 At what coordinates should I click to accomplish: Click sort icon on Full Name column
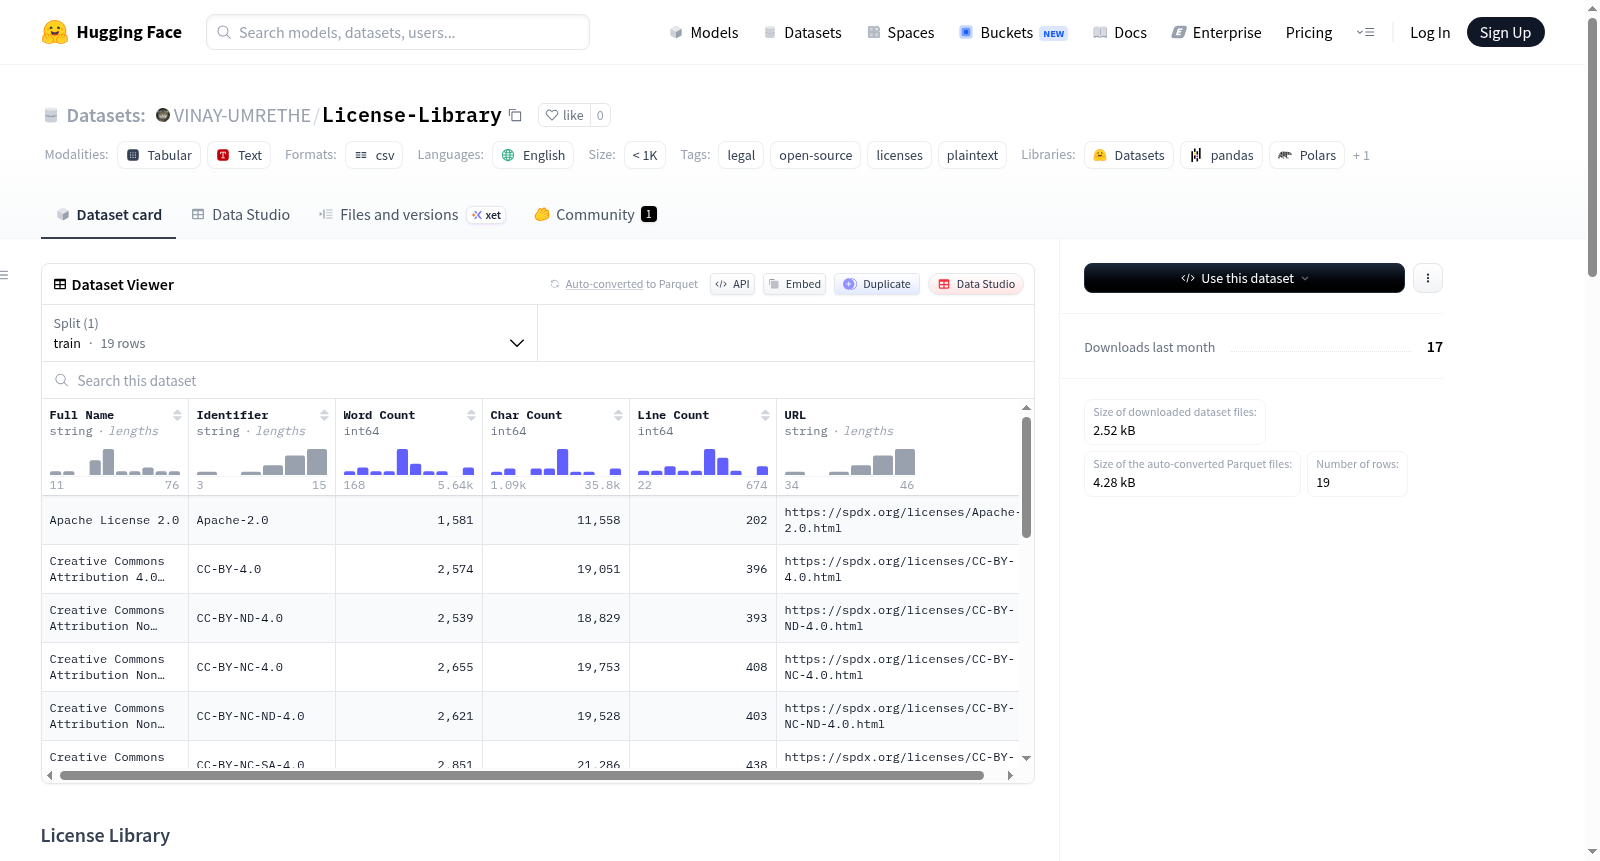[x=177, y=415]
